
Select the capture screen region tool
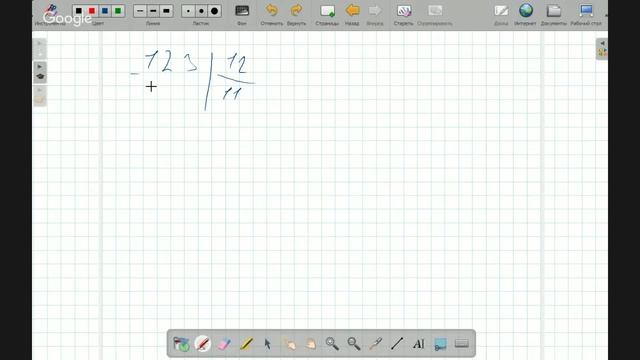click(x=440, y=344)
